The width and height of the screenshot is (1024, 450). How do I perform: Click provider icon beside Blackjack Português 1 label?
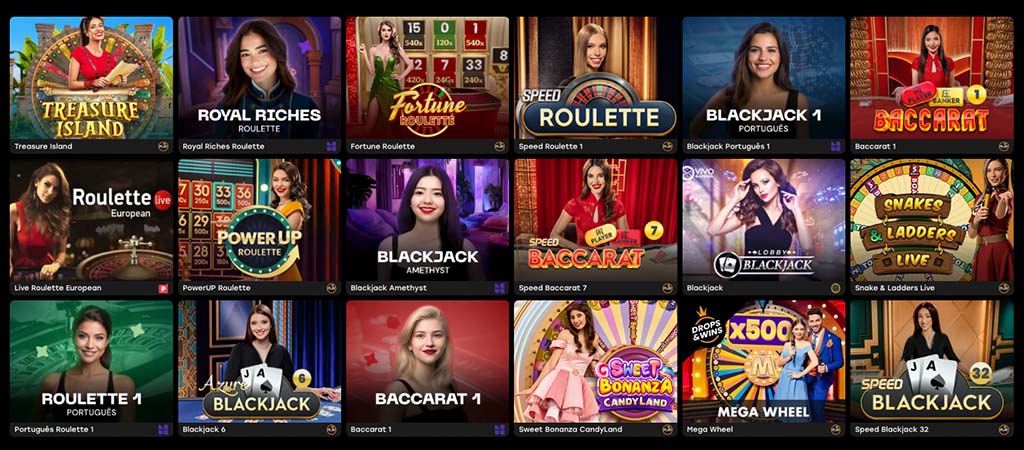point(835,146)
